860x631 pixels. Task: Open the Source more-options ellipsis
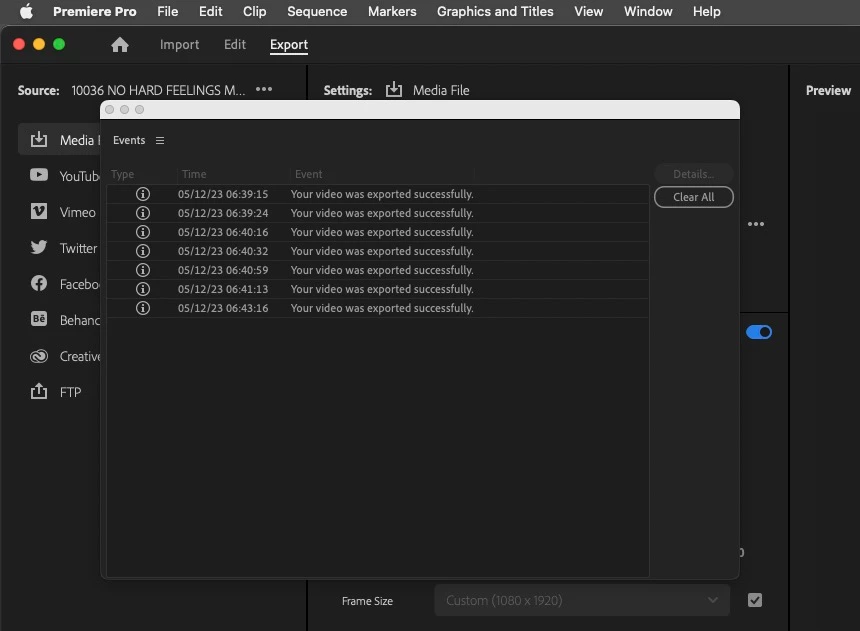pos(264,89)
